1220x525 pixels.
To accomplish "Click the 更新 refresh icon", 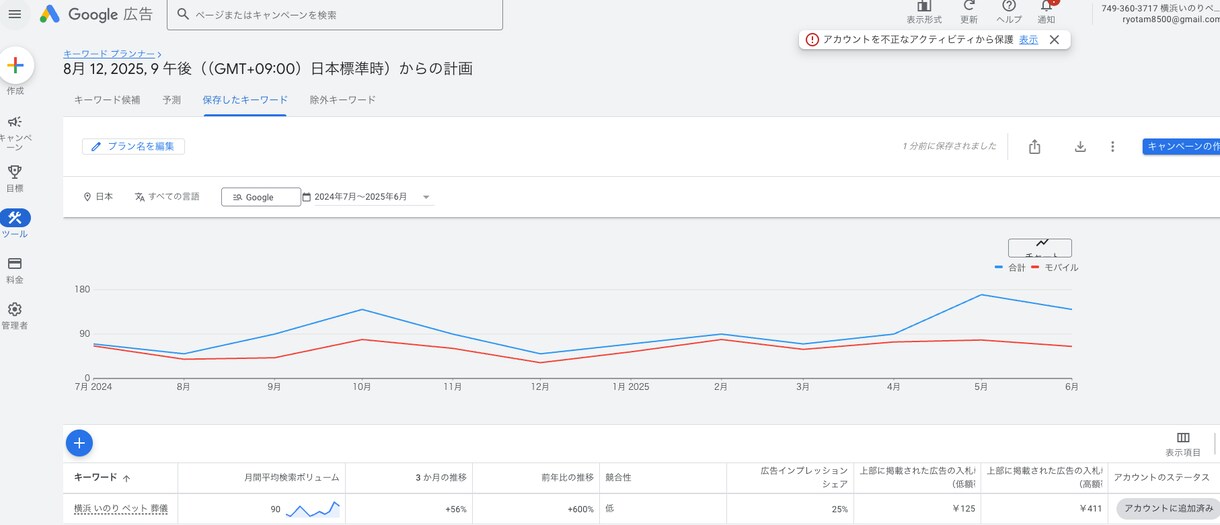I will 969,11.
